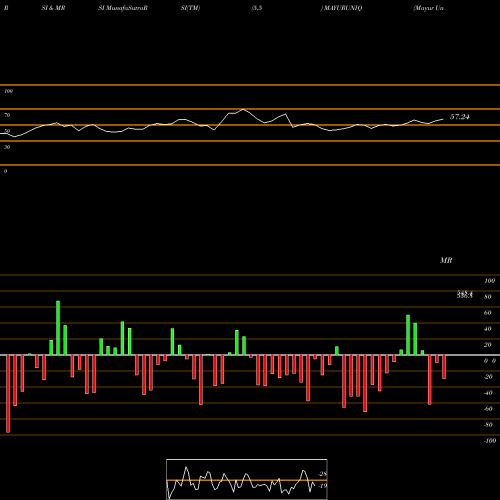Click the MR panel title label
Screen dimensions: 500x500
tap(446, 260)
